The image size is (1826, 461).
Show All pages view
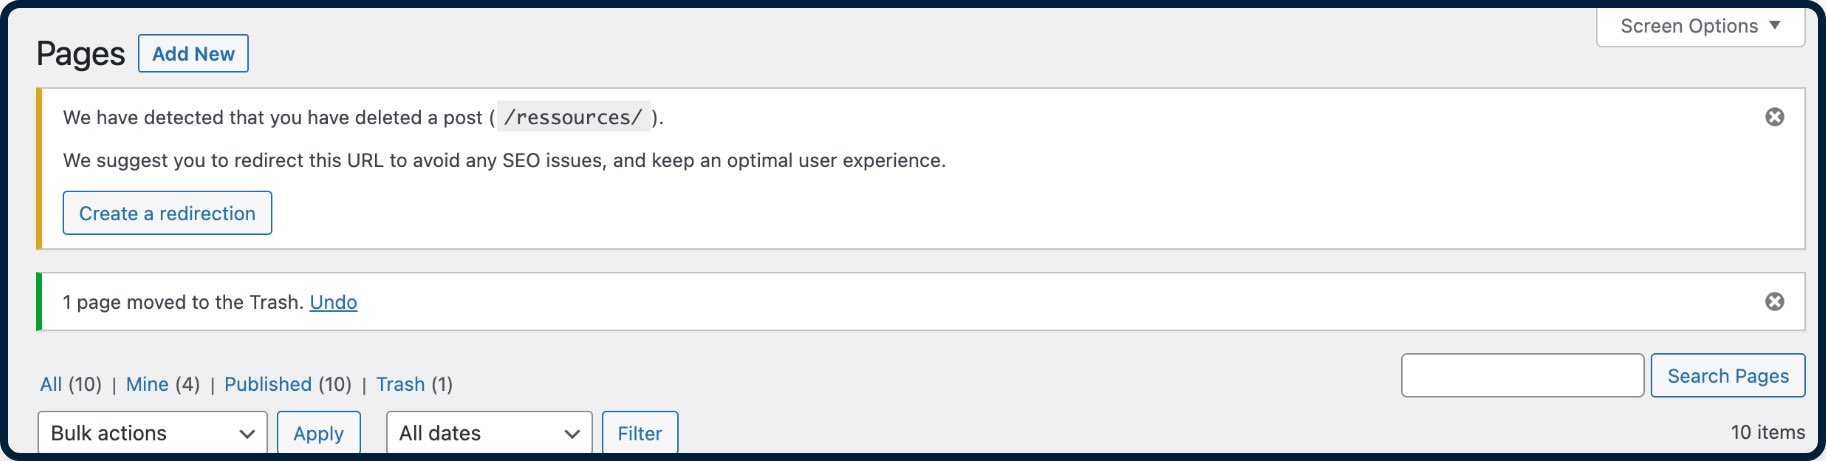pyautogui.click(x=51, y=384)
